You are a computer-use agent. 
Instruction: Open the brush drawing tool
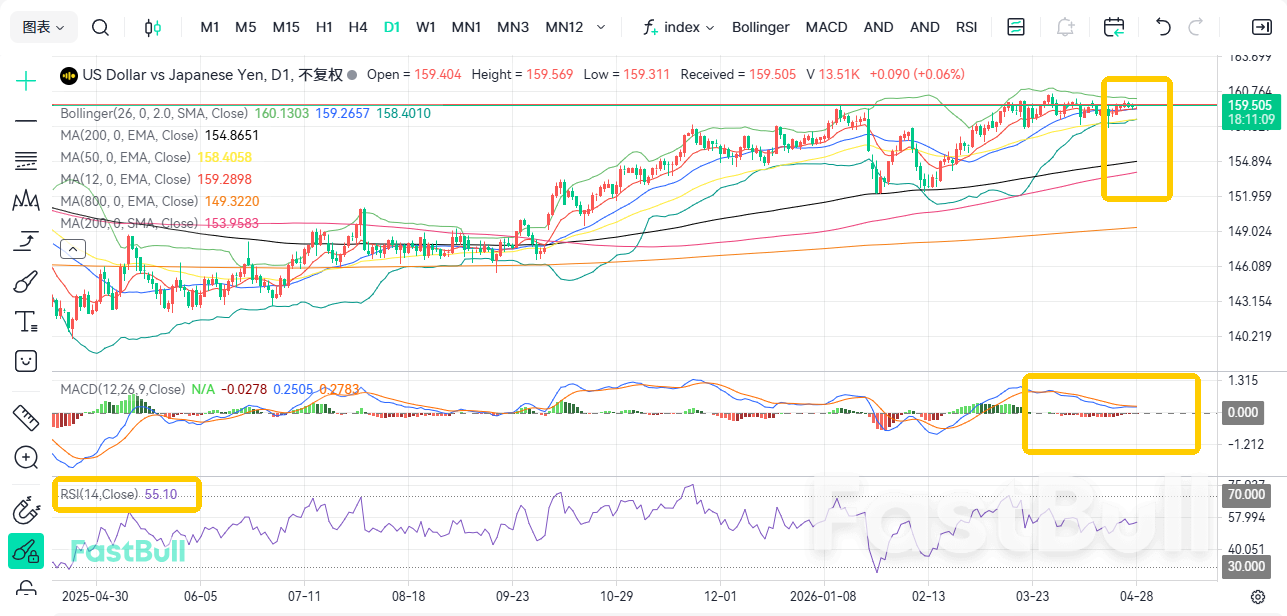click(25, 281)
